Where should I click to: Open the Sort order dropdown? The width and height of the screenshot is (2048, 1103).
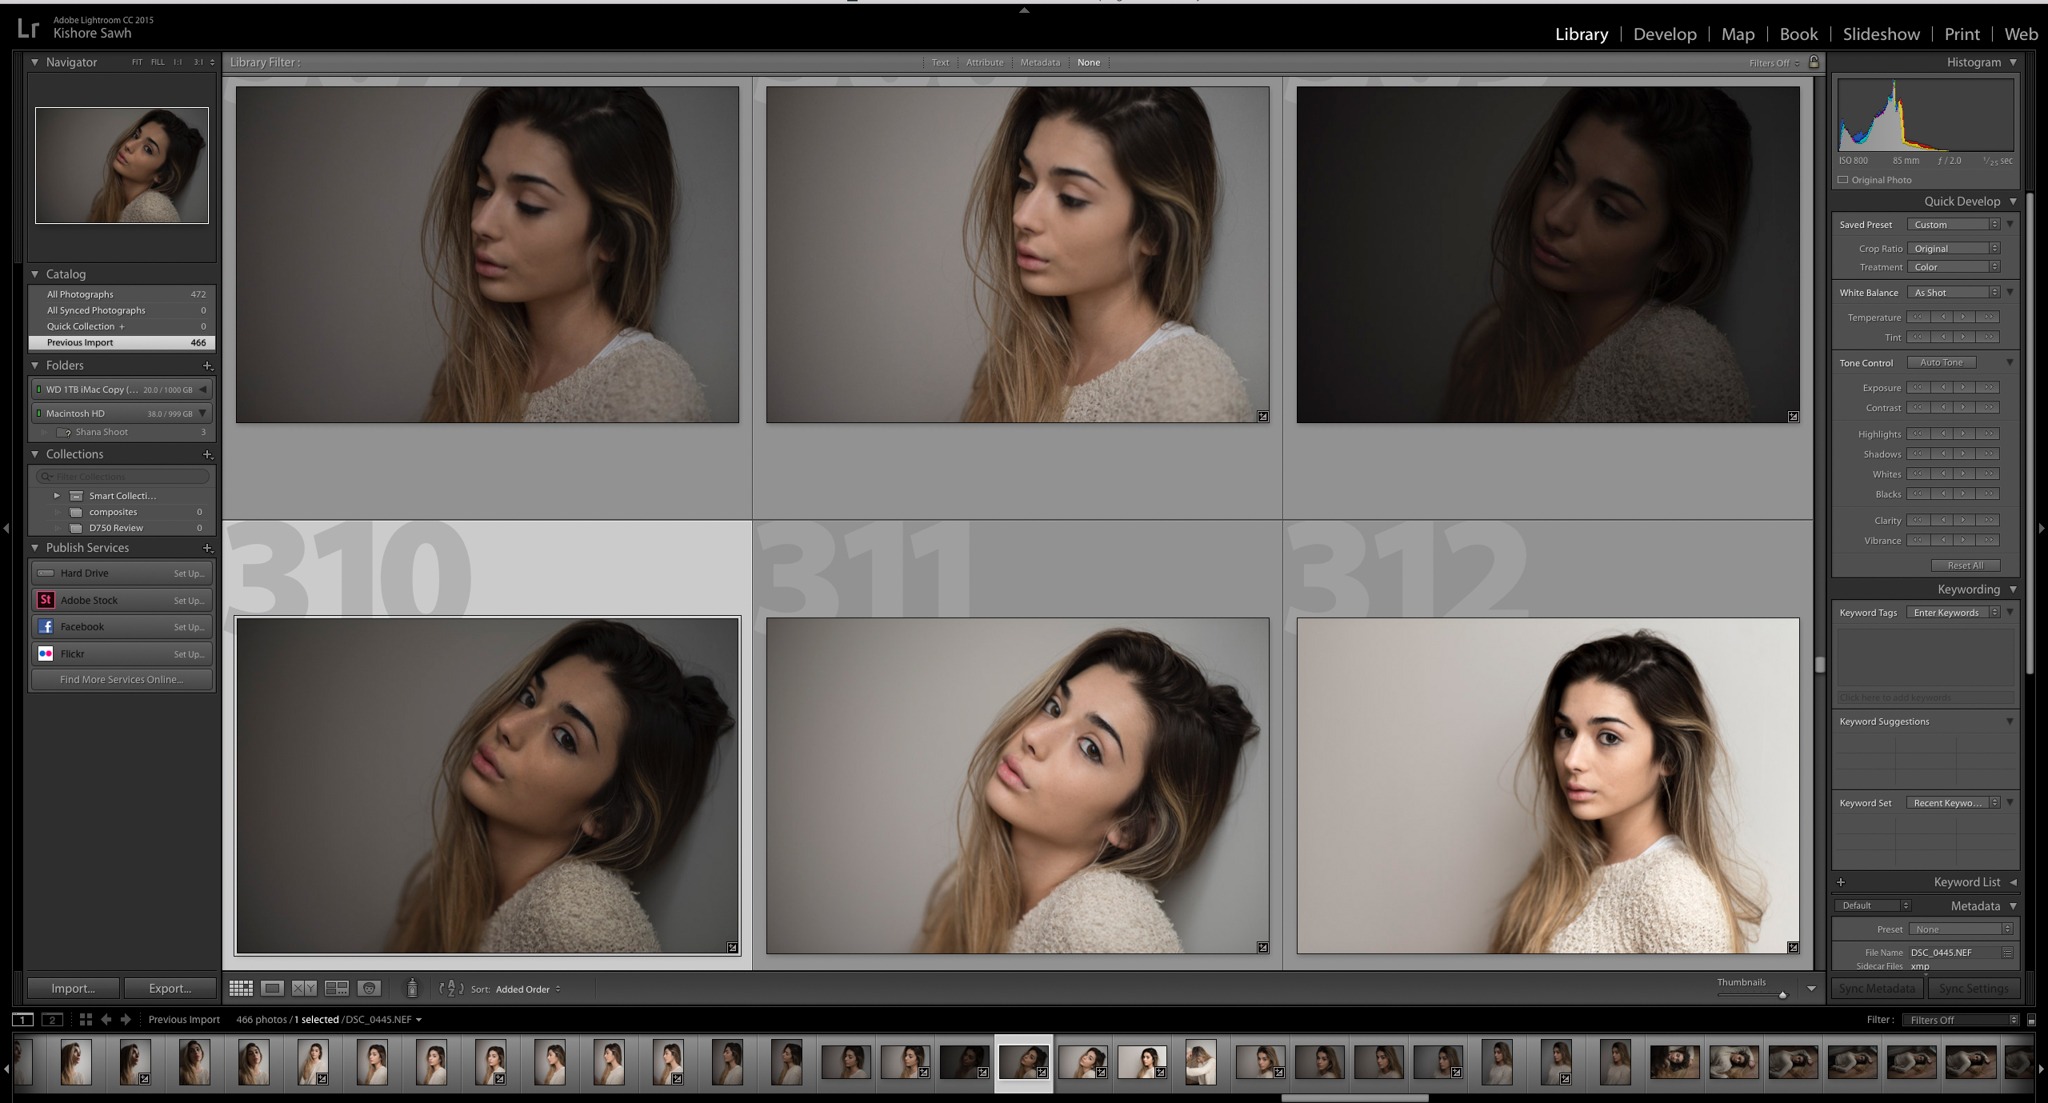528,989
